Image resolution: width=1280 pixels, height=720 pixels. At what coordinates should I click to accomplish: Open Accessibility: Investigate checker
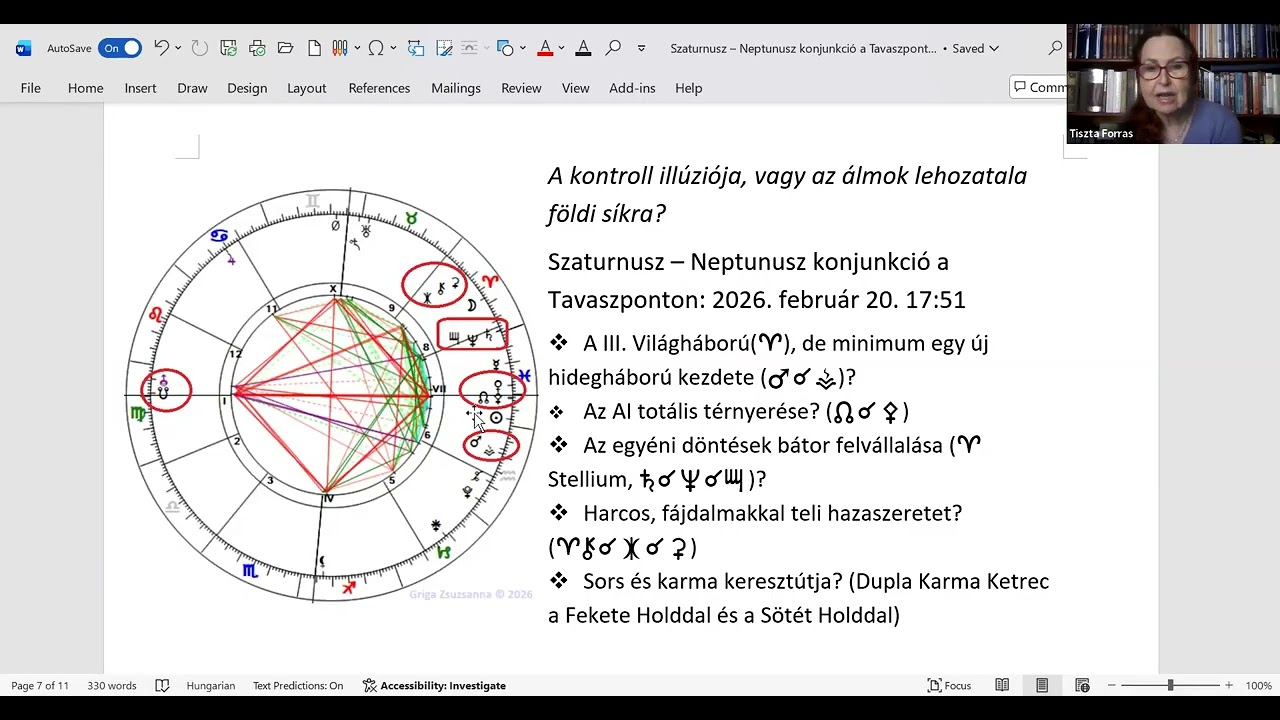(x=434, y=686)
